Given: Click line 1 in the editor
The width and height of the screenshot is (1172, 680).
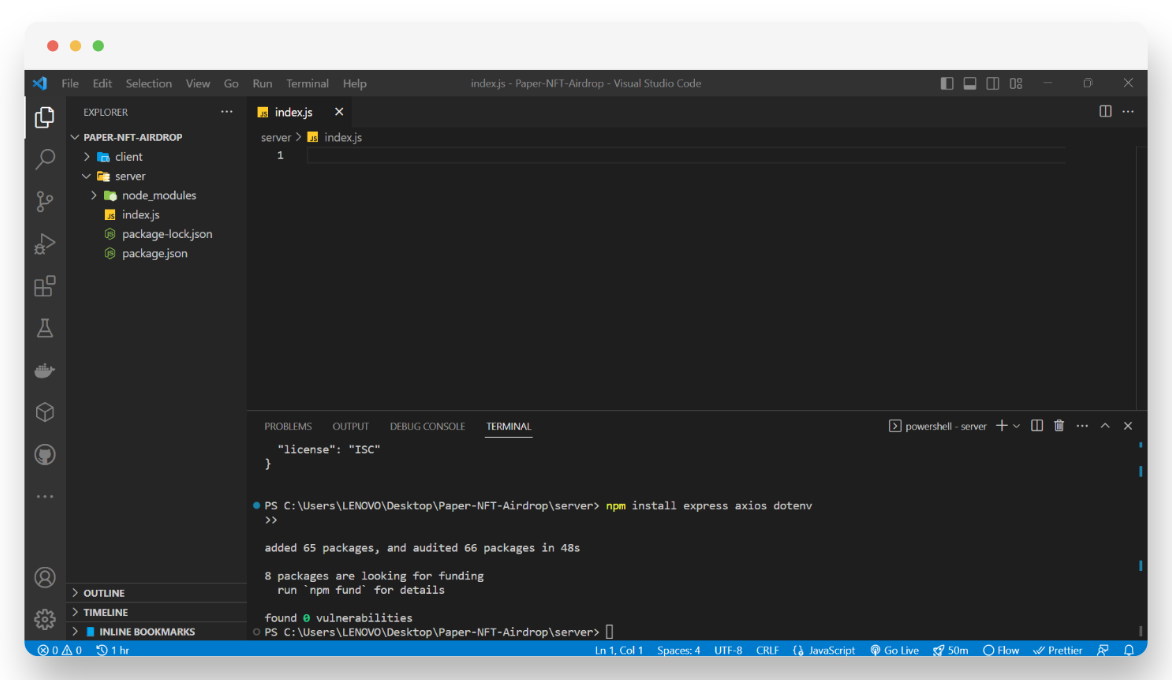Looking at the screenshot, I should pyautogui.click(x=686, y=155).
